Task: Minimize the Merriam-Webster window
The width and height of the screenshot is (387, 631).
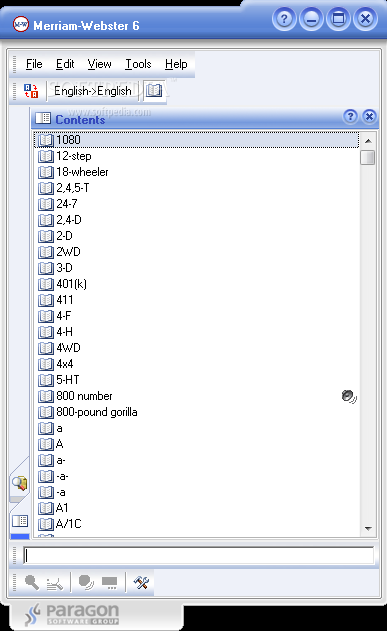Action: click(x=311, y=19)
